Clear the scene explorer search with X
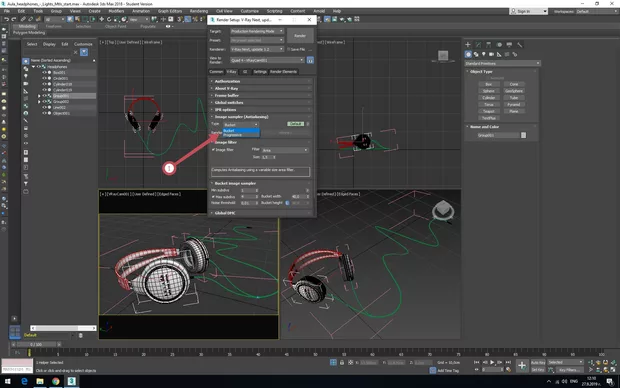The height and width of the screenshot is (388, 620). coord(76,52)
